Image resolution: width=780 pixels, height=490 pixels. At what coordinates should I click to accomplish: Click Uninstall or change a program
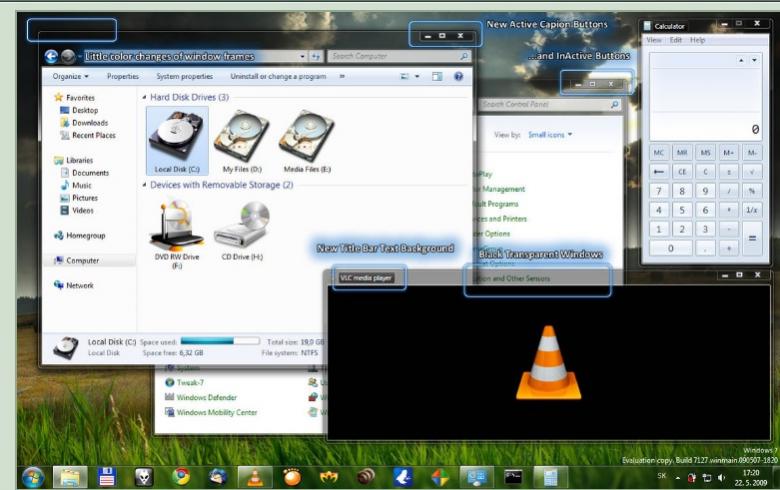[x=278, y=76]
